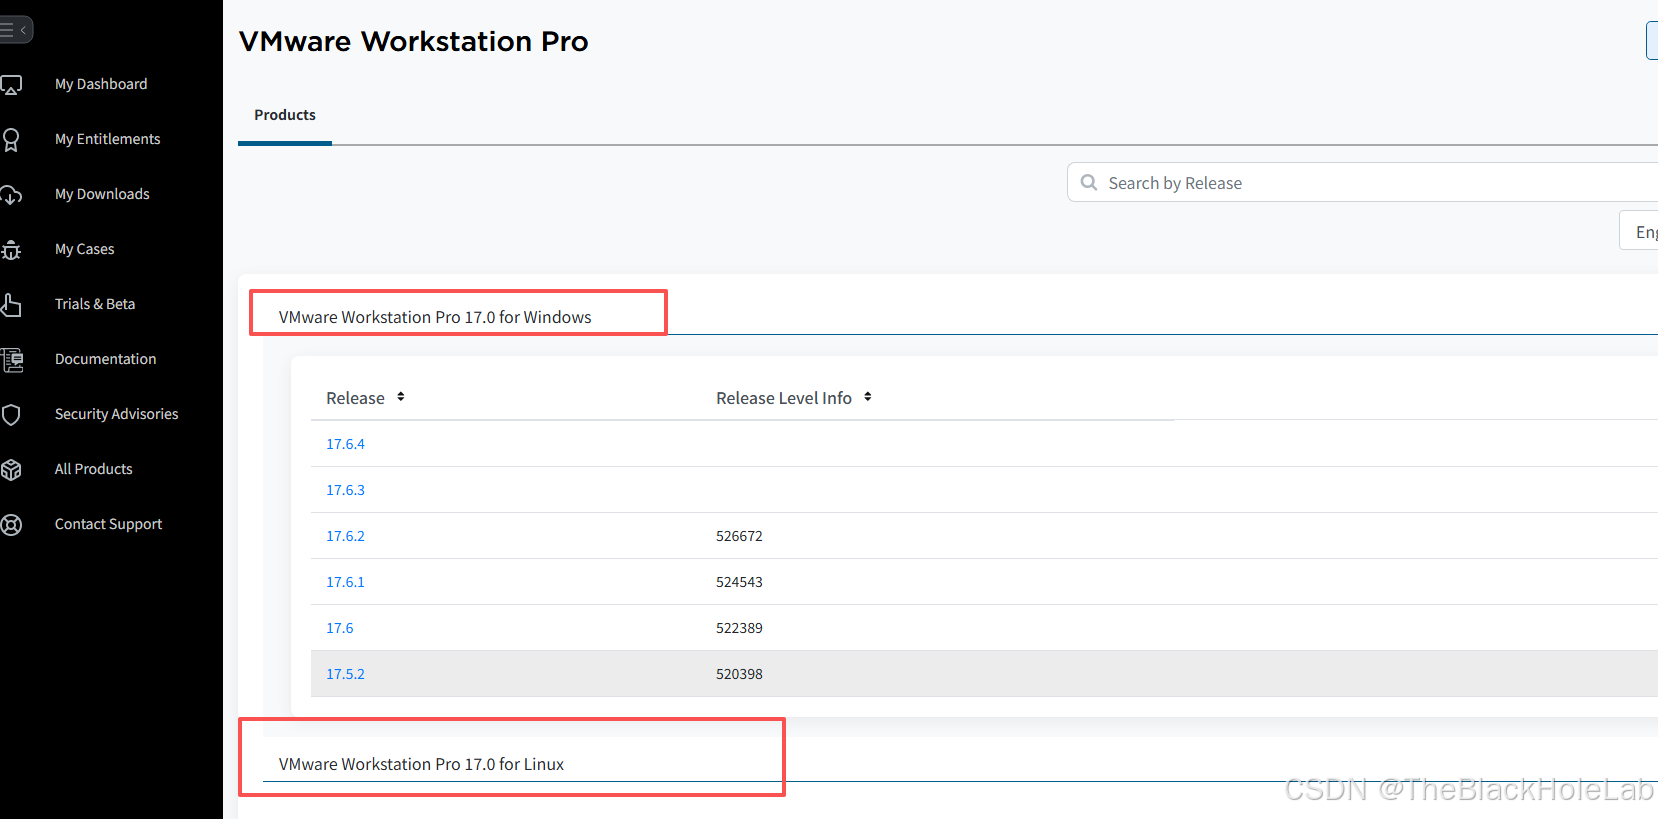Collapse the sidebar with the hamburger toggle
1658x819 pixels.
(14, 30)
